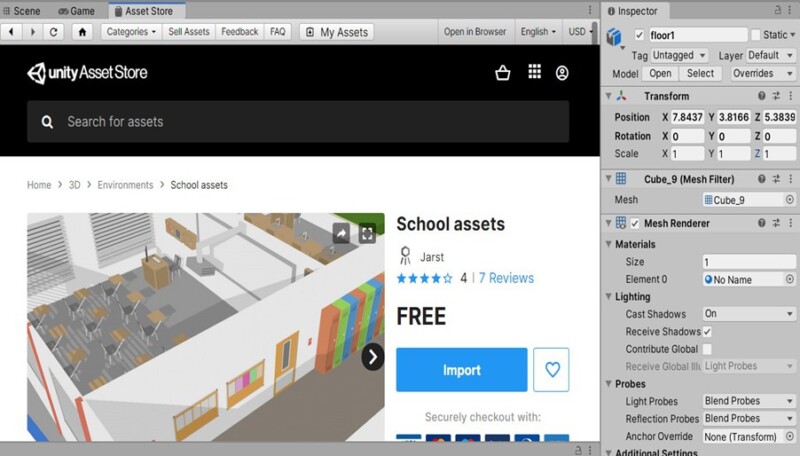The image size is (800, 456).
Task: Open Mesh Filter help icon
Action: click(x=761, y=179)
